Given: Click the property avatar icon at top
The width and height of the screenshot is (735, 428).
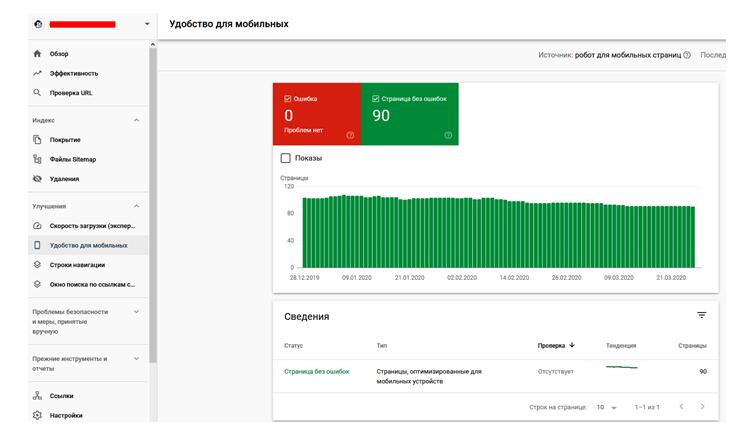Looking at the screenshot, I should click(x=38, y=24).
